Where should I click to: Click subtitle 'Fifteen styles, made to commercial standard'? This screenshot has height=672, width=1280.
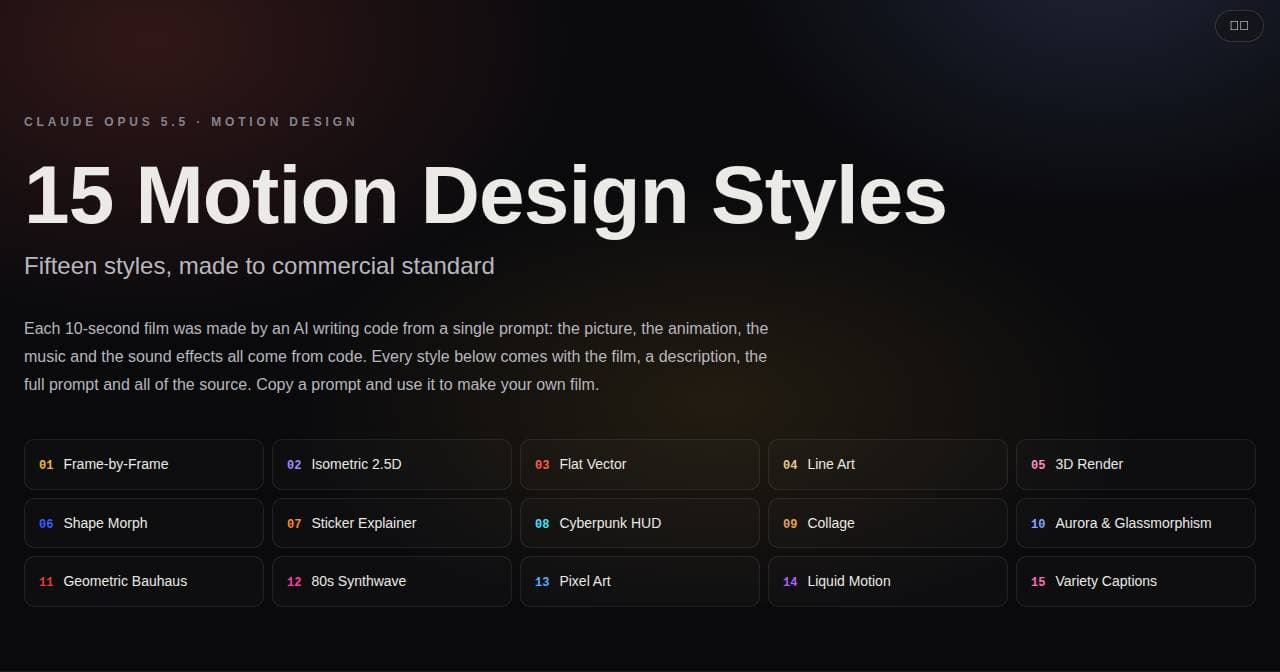[x=259, y=266]
